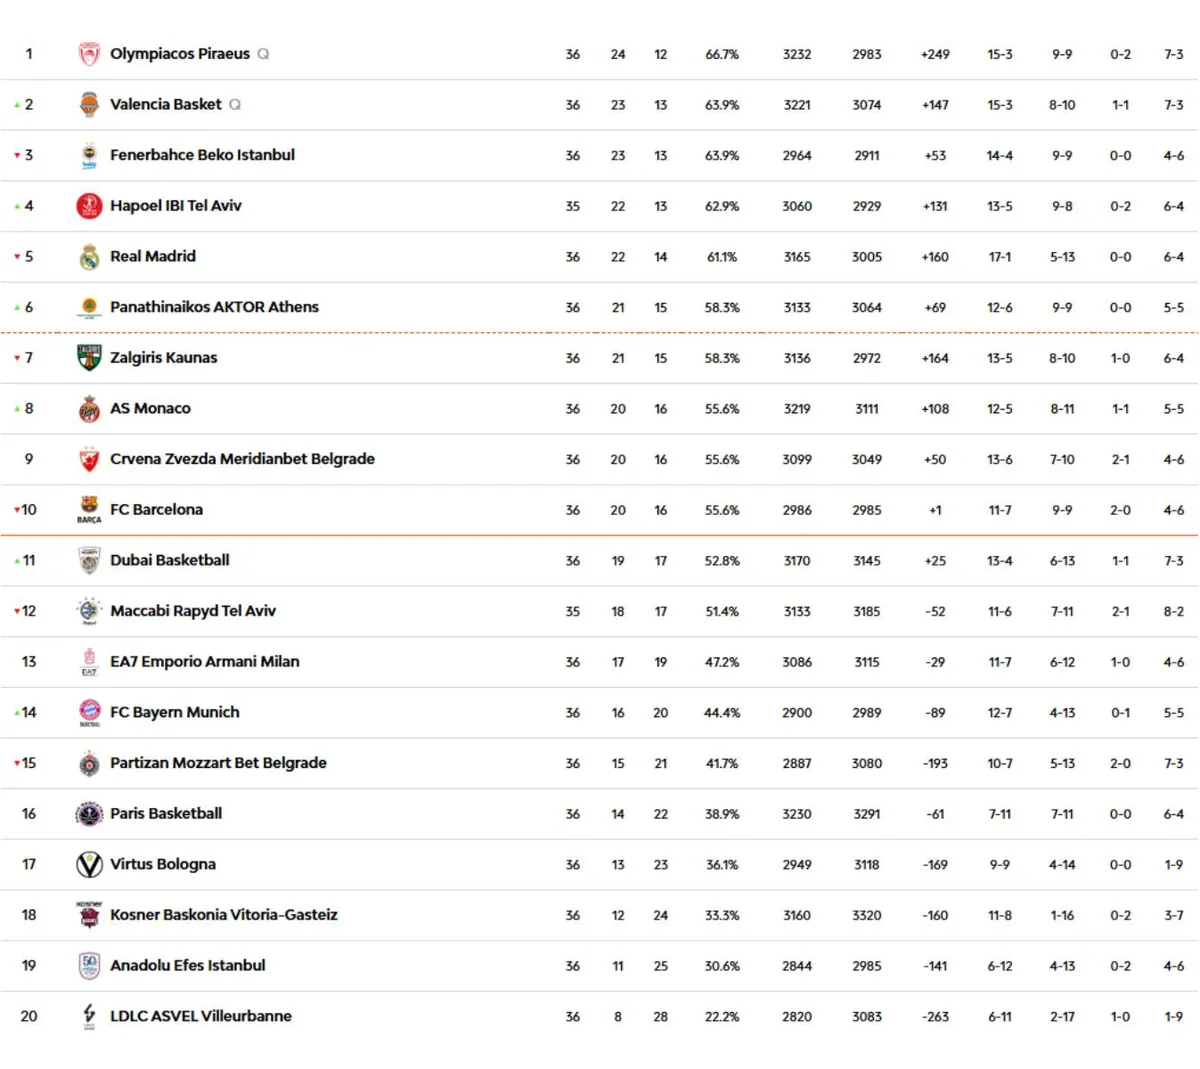1200x1069 pixels.
Task: Open the Maccabi Rapyd Tel Aviv link
Action: (192, 611)
